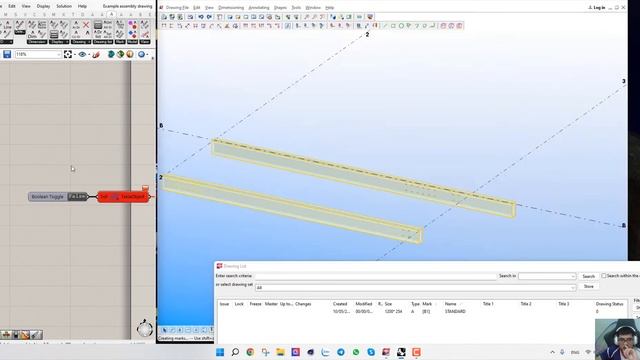The width and height of the screenshot is (640, 360).
Task: Open the Grasshopper Edit menu
Action: (x=12, y=6)
